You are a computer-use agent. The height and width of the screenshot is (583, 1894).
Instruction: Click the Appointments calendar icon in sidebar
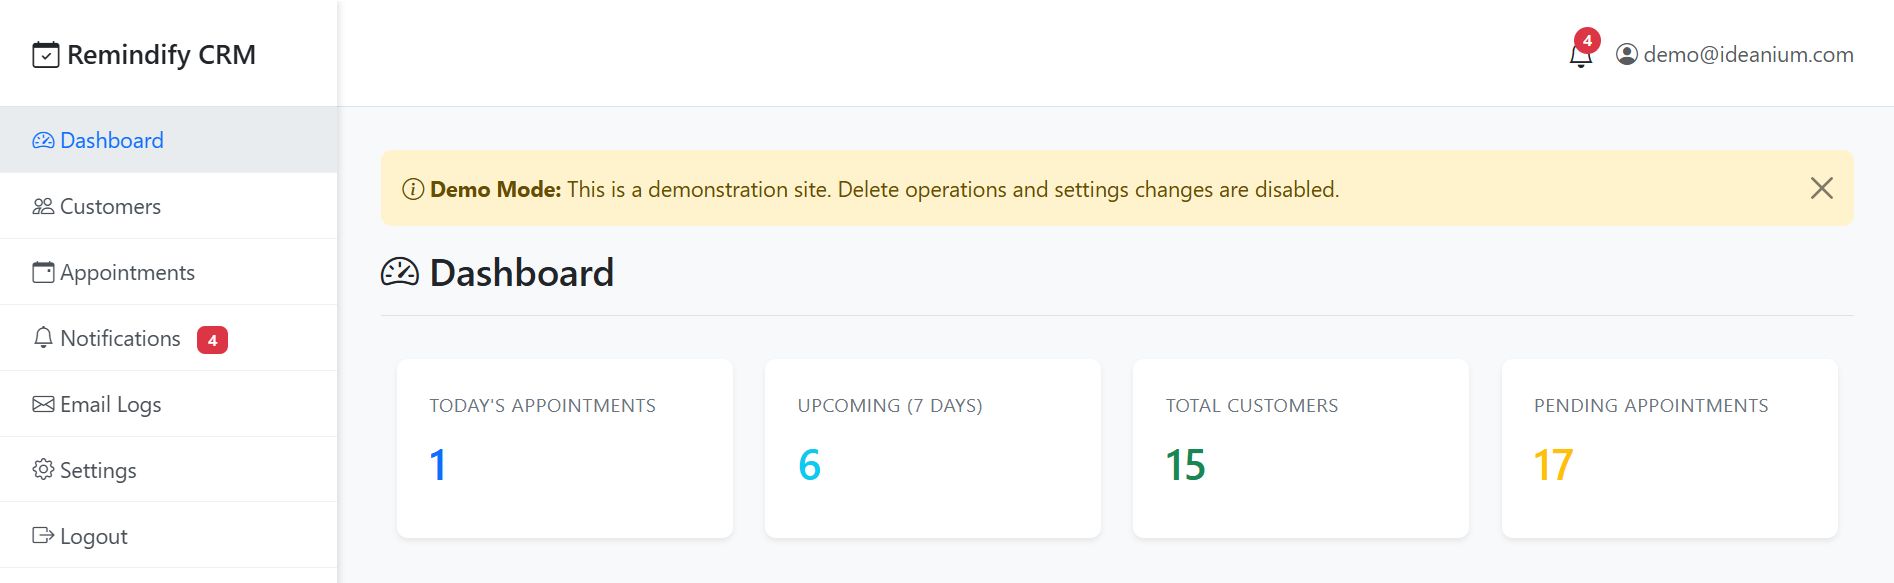click(43, 273)
